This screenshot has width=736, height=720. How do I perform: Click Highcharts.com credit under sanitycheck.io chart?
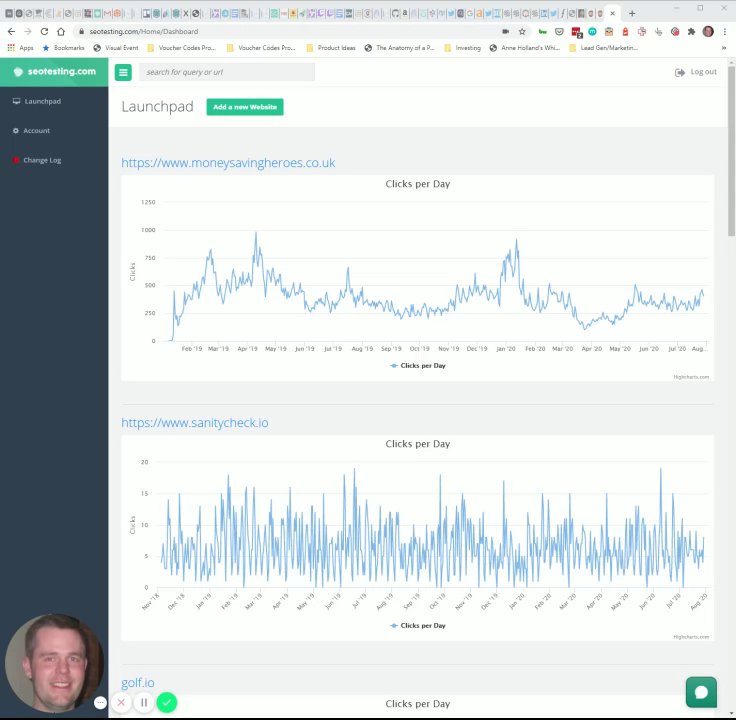pyautogui.click(x=691, y=637)
